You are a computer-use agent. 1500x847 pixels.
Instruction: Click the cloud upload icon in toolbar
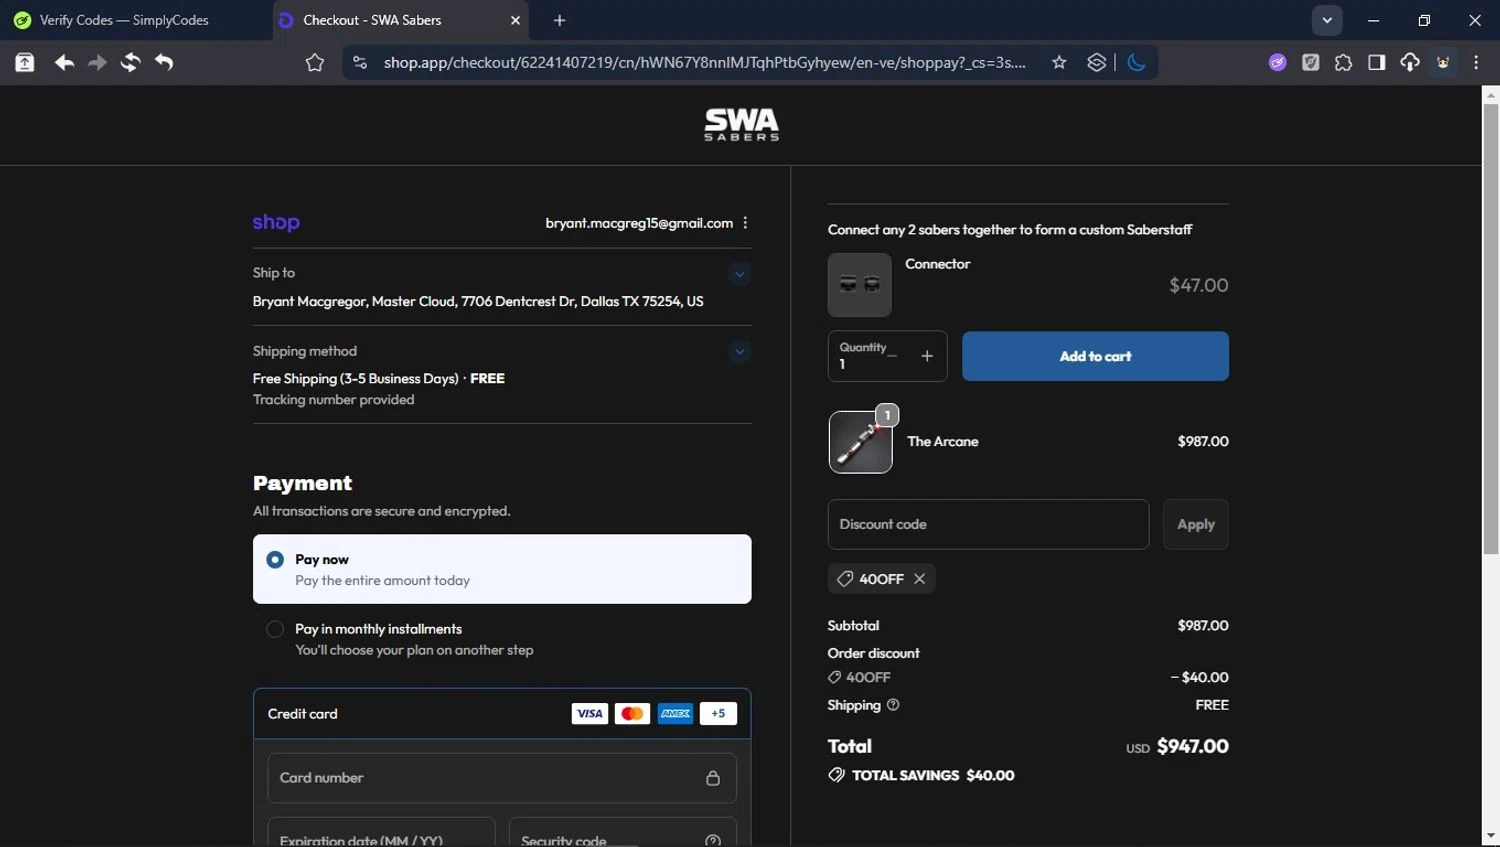pyautogui.click(x=1410, y=62)
